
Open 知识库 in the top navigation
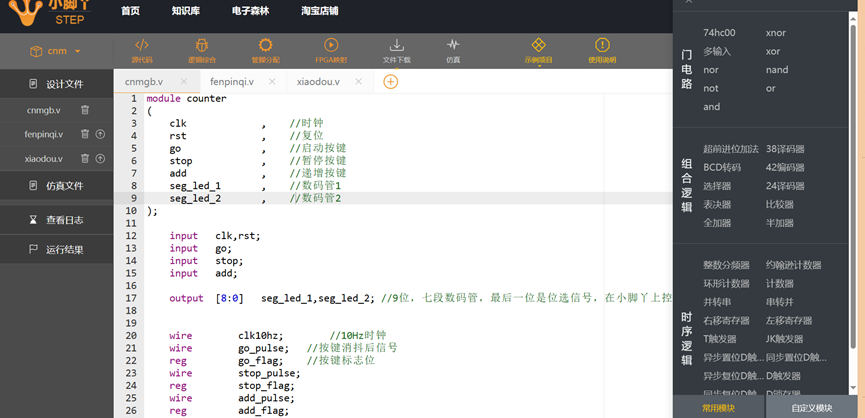tap(185, 11)
